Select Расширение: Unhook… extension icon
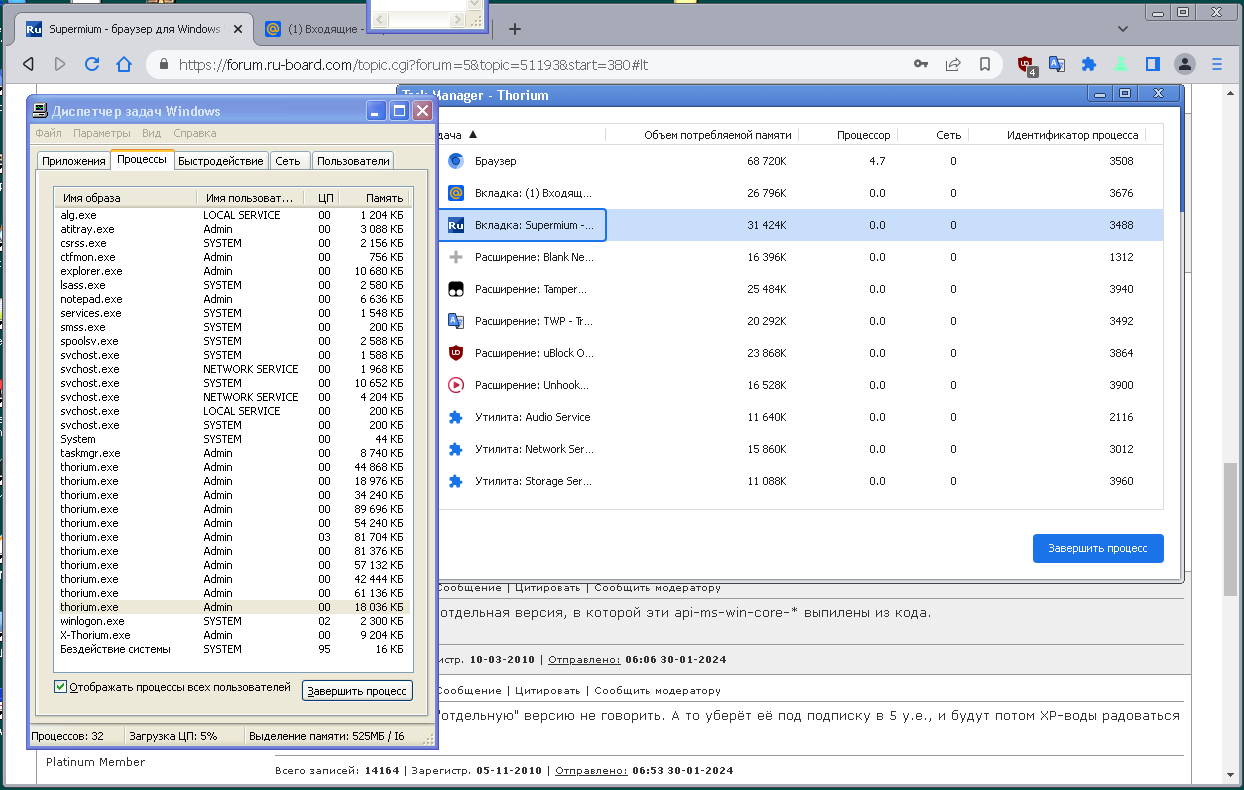The width and height of the screenshot is (1244, 790). 456,385
